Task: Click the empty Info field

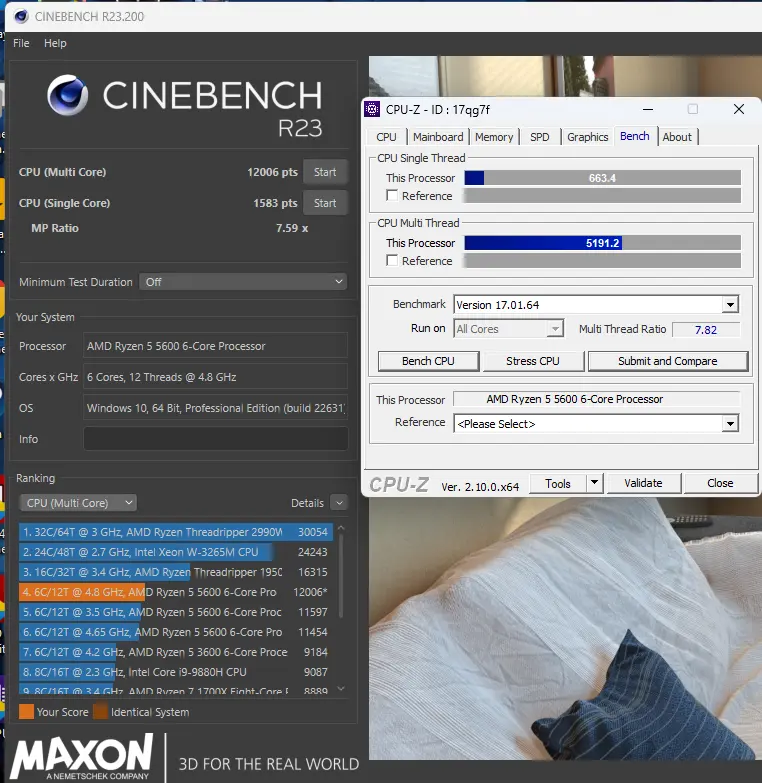Action: 215,439
